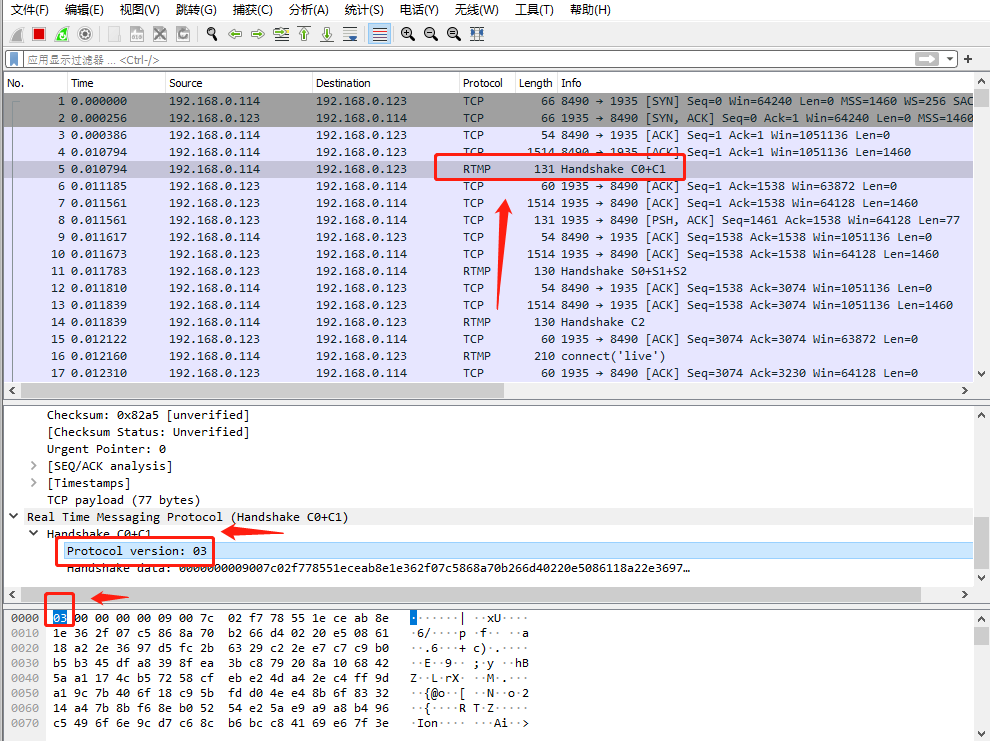Image resolution: width=990 pixels, height=741 pixels.
Task: Jump to the first packet
Action: pyautogui.click(x=304, y=34)
